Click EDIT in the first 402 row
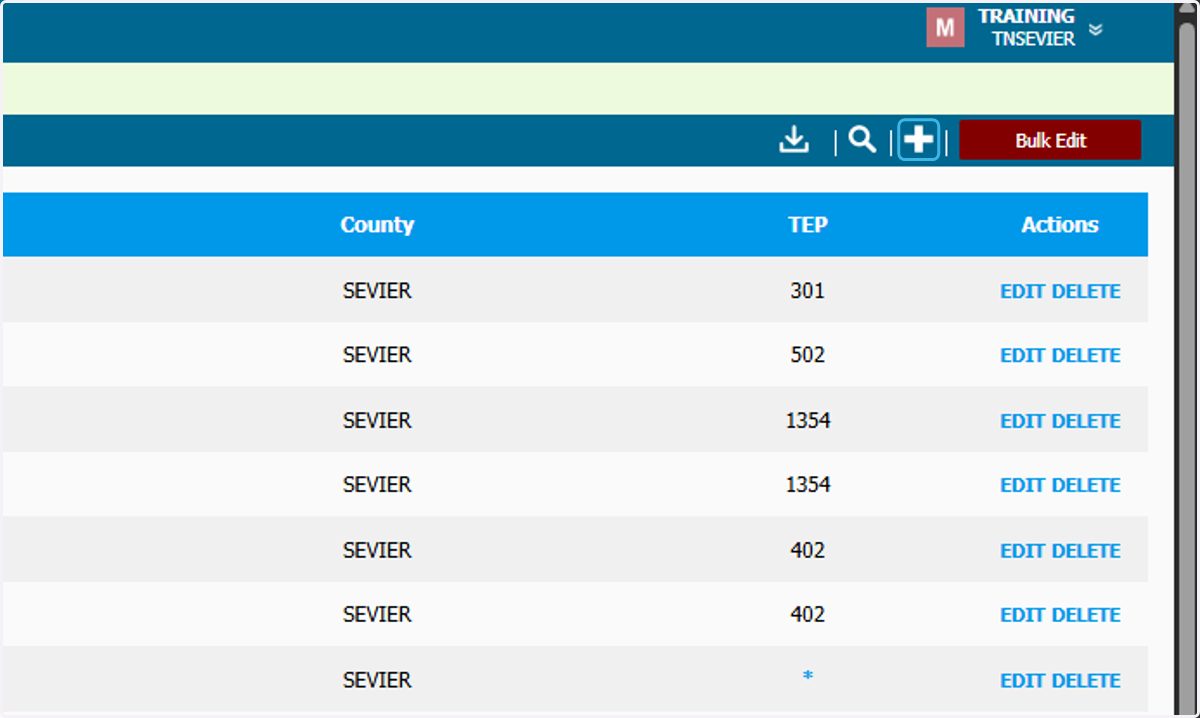Image resolution: width=1200 pixels, height=718 pixels. [x=1023, y=551]
